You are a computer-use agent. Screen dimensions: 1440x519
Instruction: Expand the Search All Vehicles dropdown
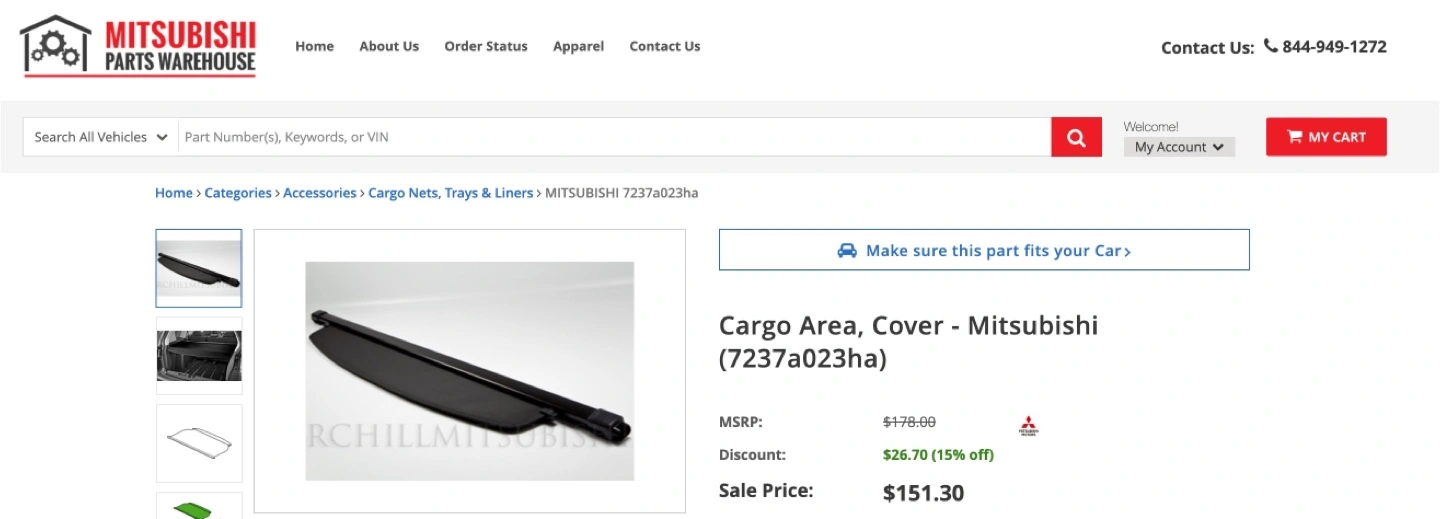(x=100, y=137)
